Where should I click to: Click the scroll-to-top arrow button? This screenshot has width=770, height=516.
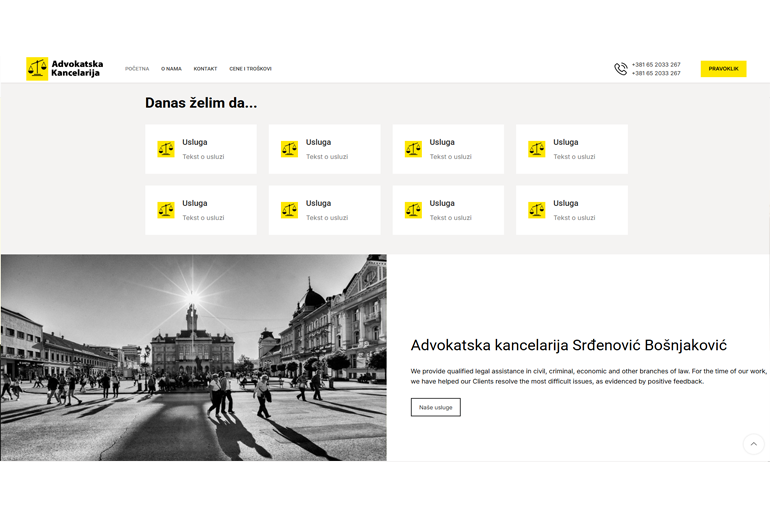click(753, 444)
